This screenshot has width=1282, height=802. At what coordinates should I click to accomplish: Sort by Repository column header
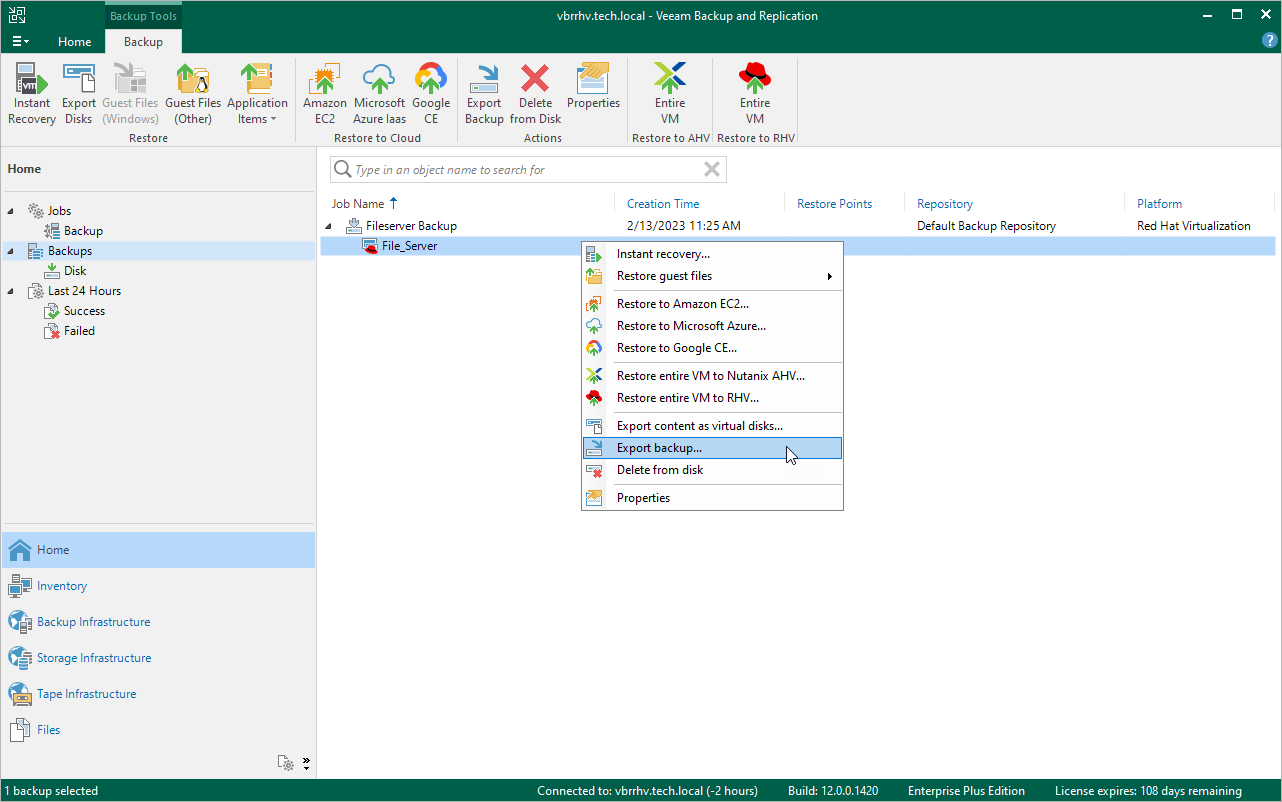coord(945,204)
